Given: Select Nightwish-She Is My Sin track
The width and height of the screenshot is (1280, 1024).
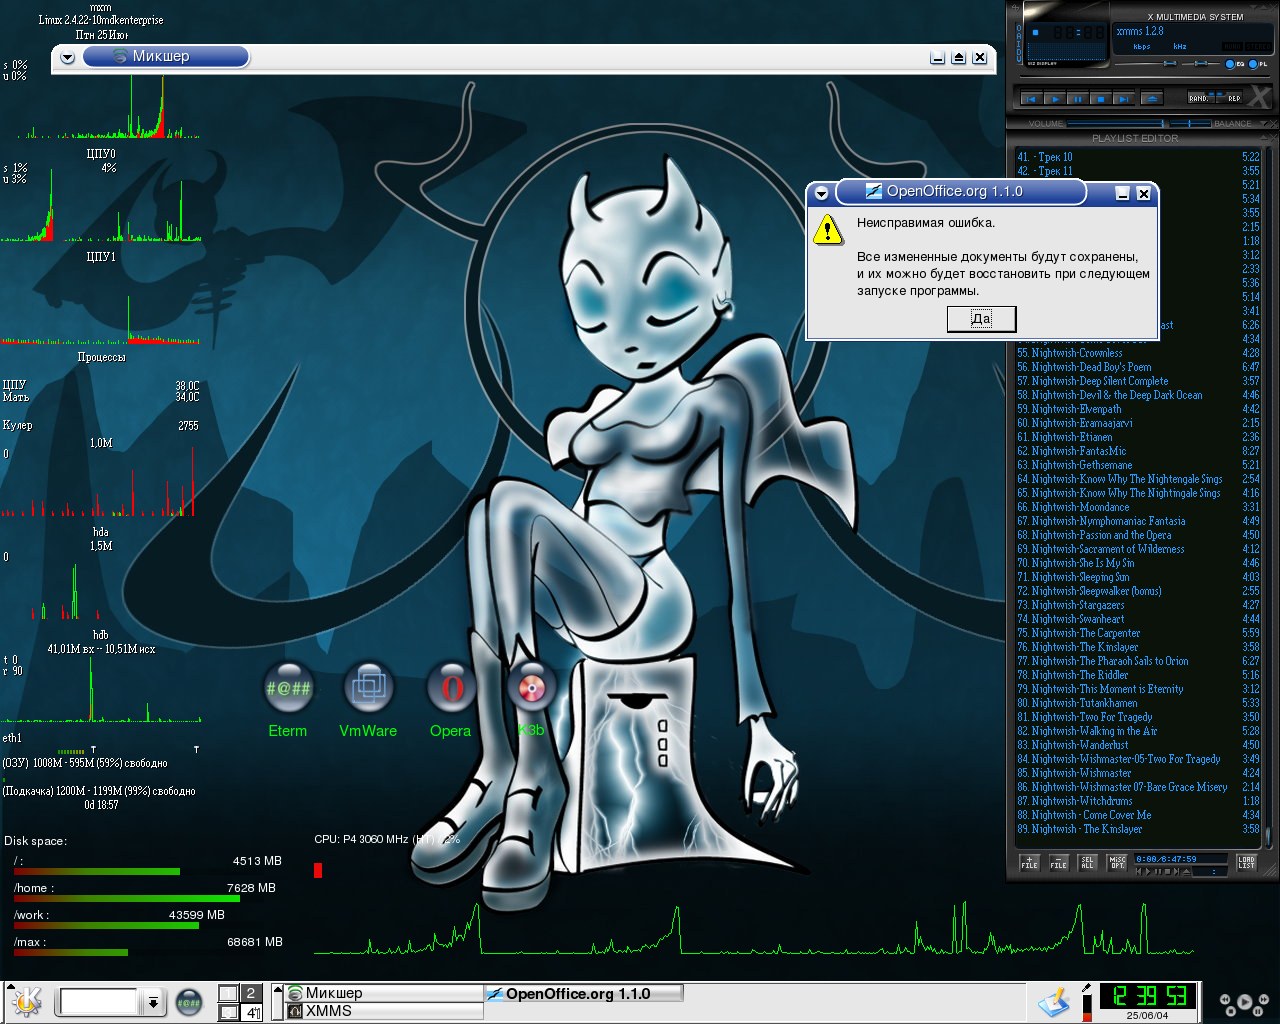Looking at the screenshot, I should click(1138, 563).
